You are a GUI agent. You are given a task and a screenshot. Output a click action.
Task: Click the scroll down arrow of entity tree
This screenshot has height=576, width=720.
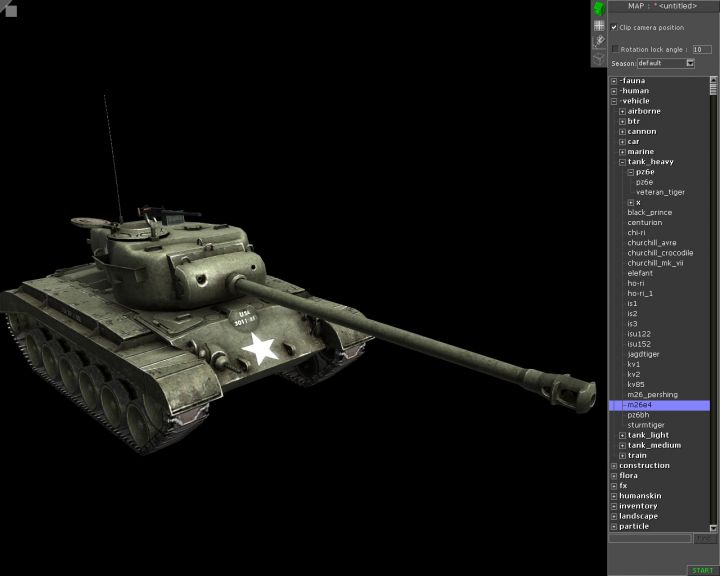point(714,527)
